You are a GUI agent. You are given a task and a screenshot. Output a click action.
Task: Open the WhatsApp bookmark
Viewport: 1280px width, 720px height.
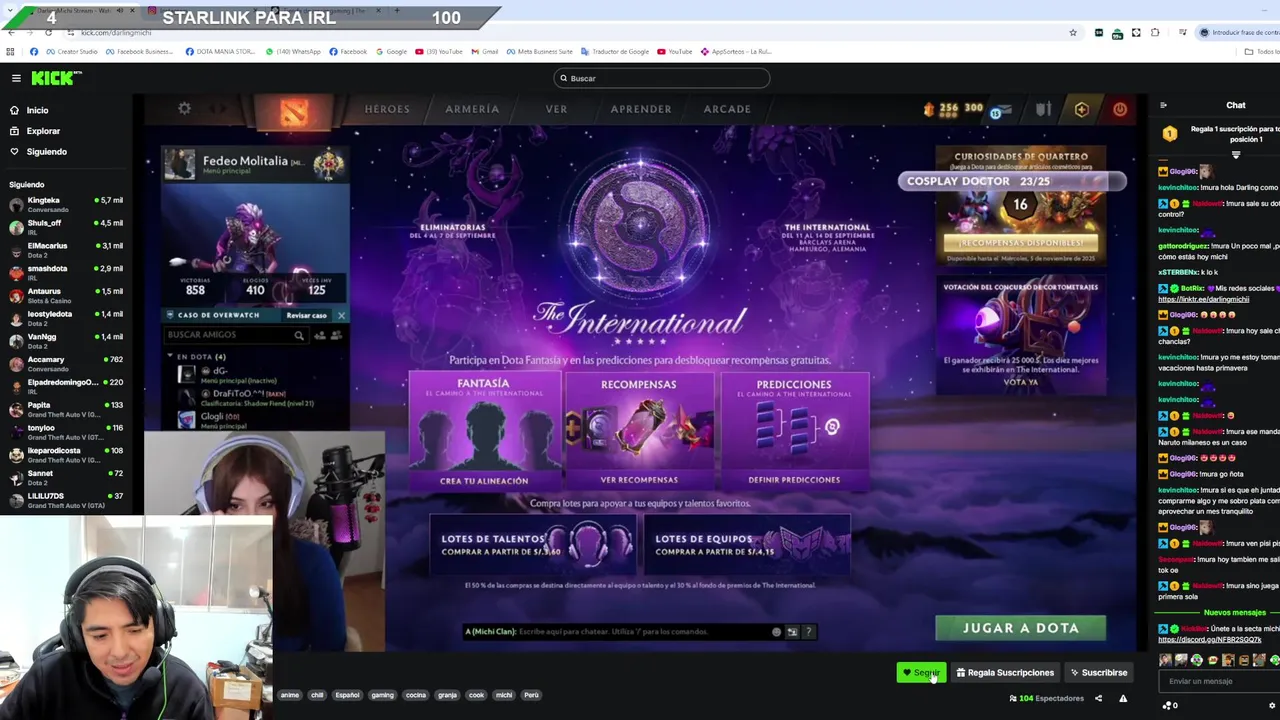(x=293, y=51)
